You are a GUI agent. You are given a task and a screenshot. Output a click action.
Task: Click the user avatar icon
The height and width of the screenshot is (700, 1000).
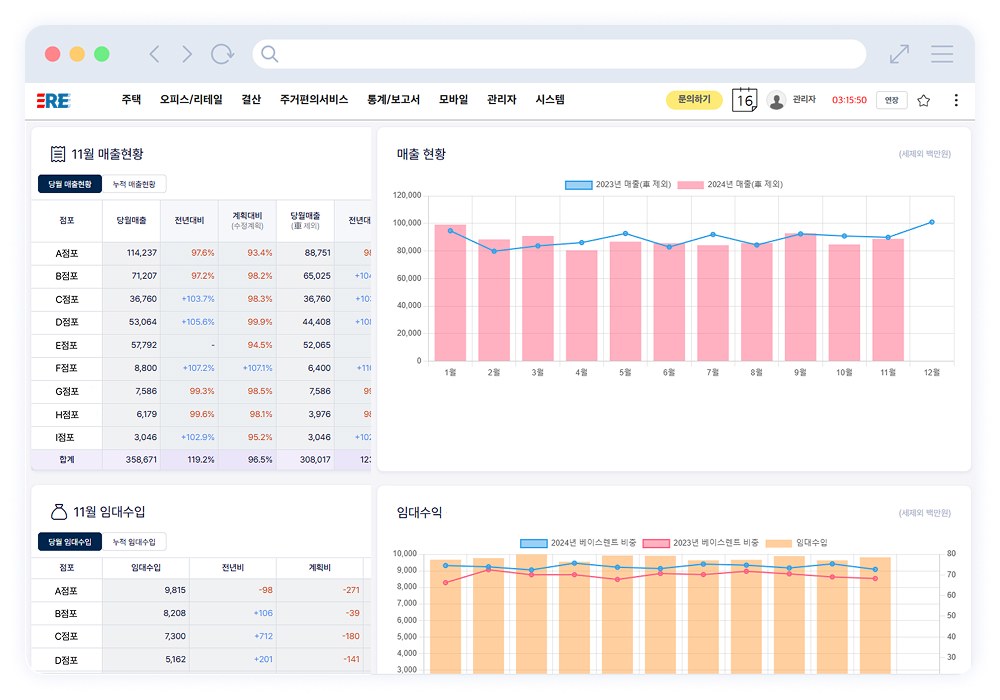tap(776, 100)
